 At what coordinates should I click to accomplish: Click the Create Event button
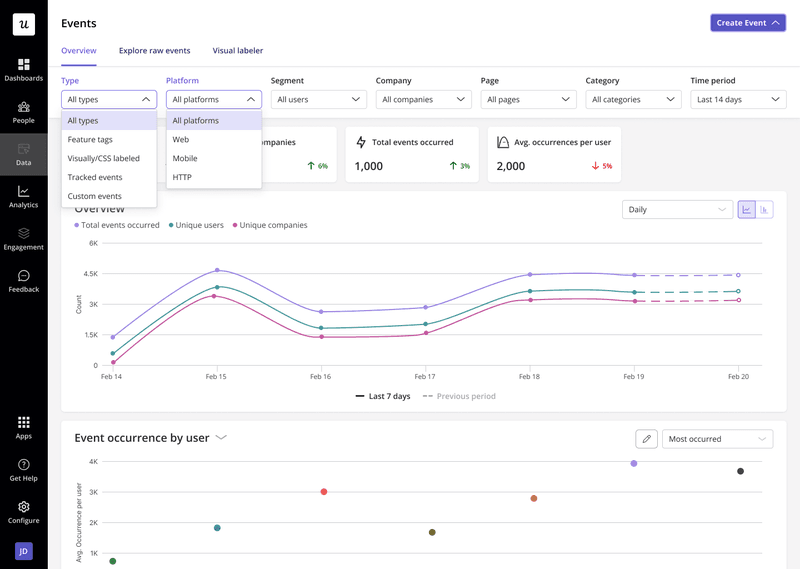pyautogui.click(x=747, y=23)
